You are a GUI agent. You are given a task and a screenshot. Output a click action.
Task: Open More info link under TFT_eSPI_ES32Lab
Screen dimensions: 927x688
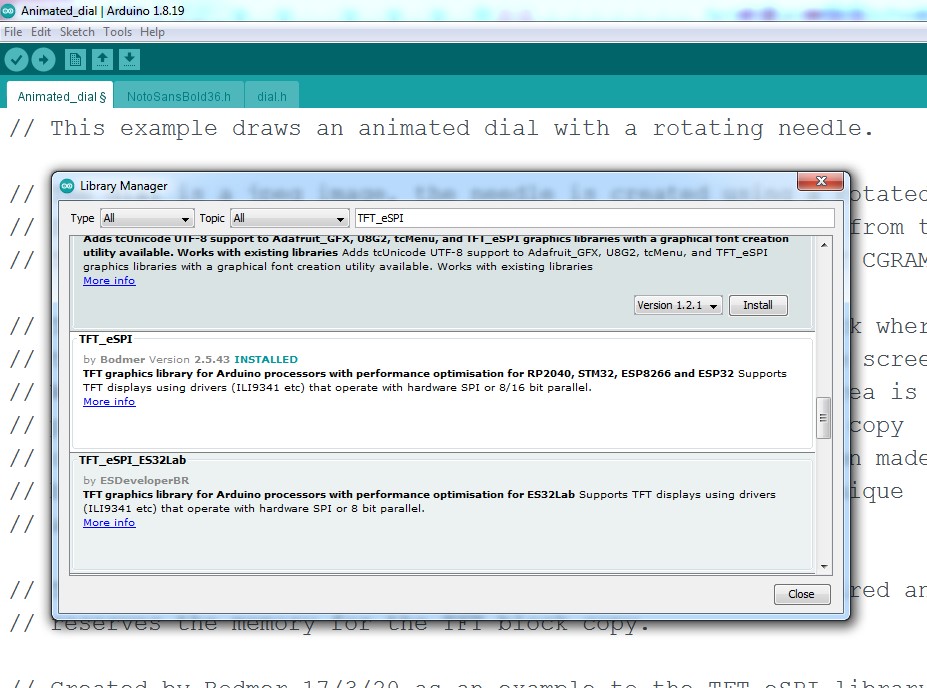109,523
